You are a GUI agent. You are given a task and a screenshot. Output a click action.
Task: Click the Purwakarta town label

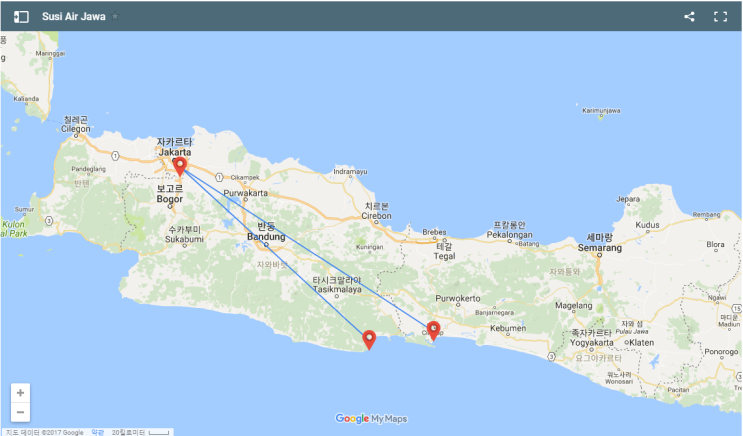(245, 193)
